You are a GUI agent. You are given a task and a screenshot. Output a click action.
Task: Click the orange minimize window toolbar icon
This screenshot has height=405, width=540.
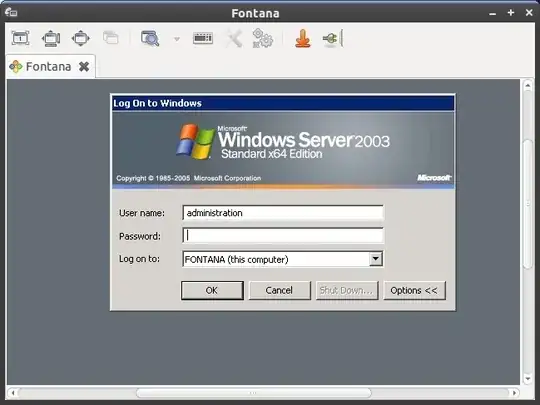(x=303, y=38)
